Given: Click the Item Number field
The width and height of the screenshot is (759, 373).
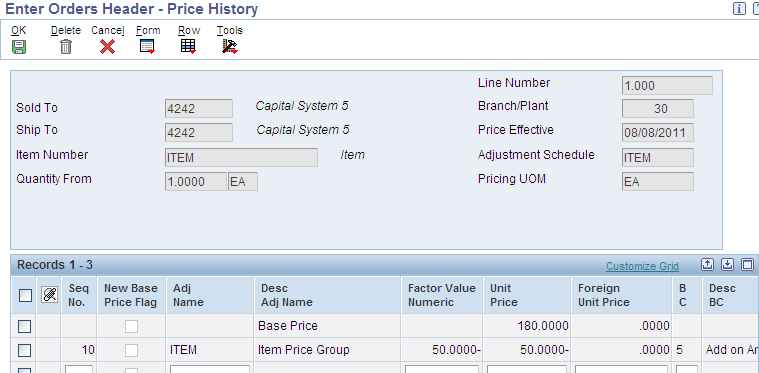Looking at the screenshot, I should (x=241, y=158).
